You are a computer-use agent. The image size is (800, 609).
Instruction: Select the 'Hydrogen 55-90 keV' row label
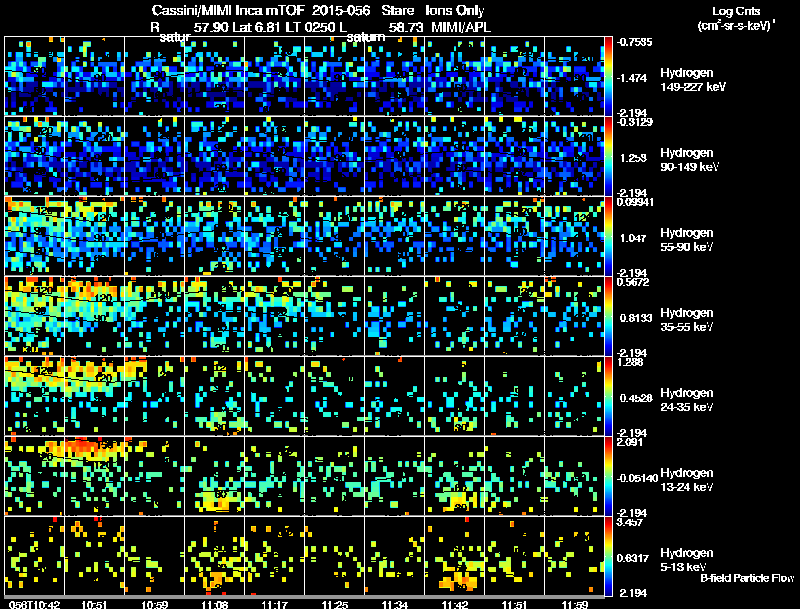pos(687,240)
